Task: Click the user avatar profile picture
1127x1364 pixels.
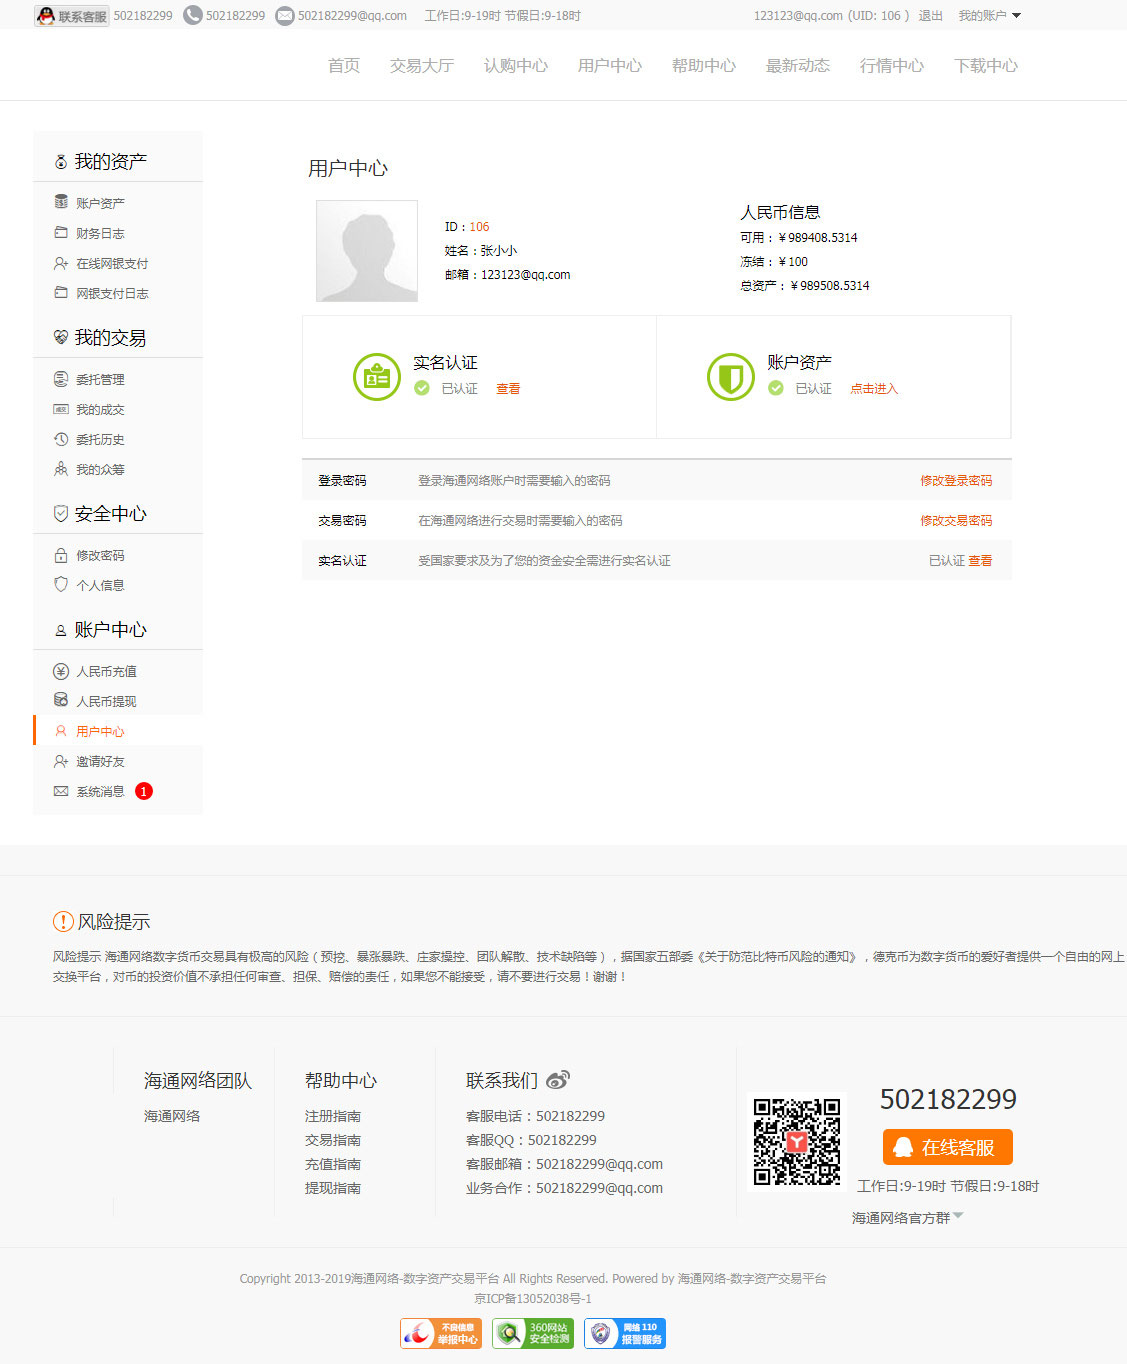Action: click(367, 251)
